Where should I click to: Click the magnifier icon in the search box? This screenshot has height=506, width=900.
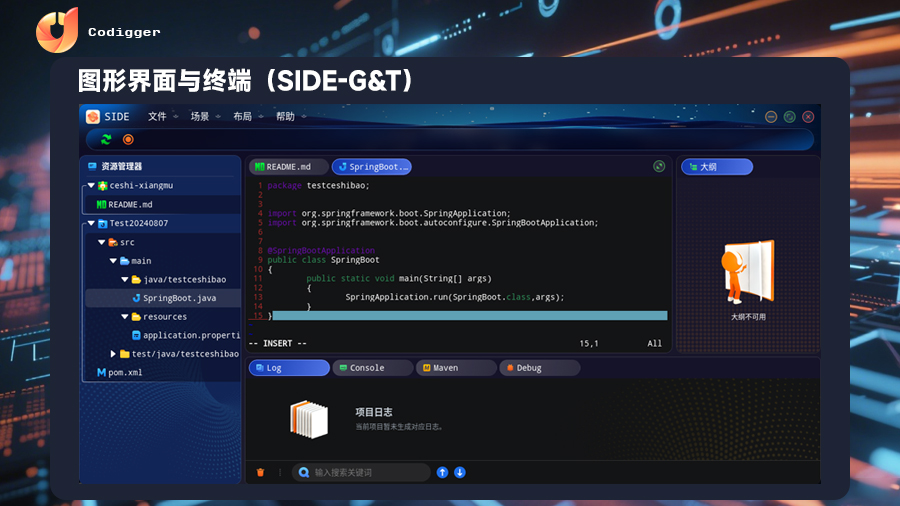click(304, 472)
